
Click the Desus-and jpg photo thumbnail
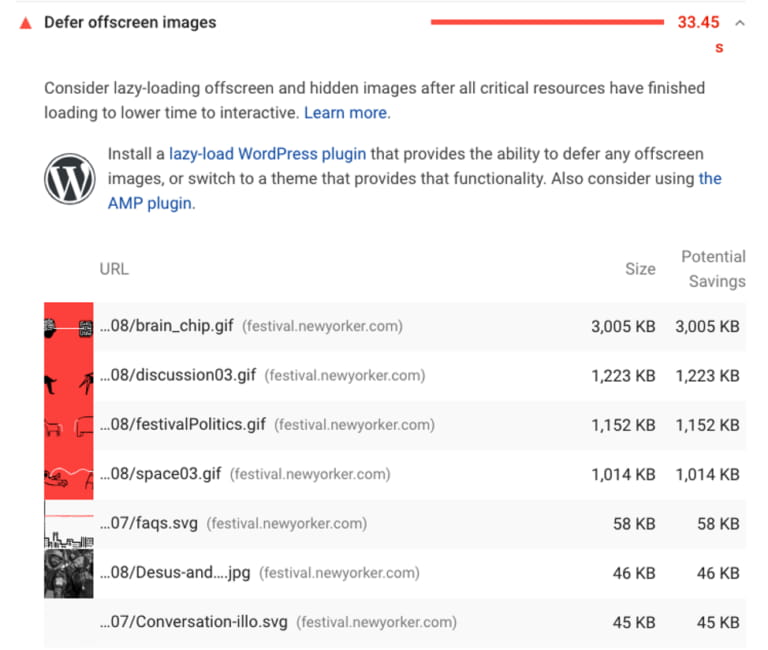point(68,573)
